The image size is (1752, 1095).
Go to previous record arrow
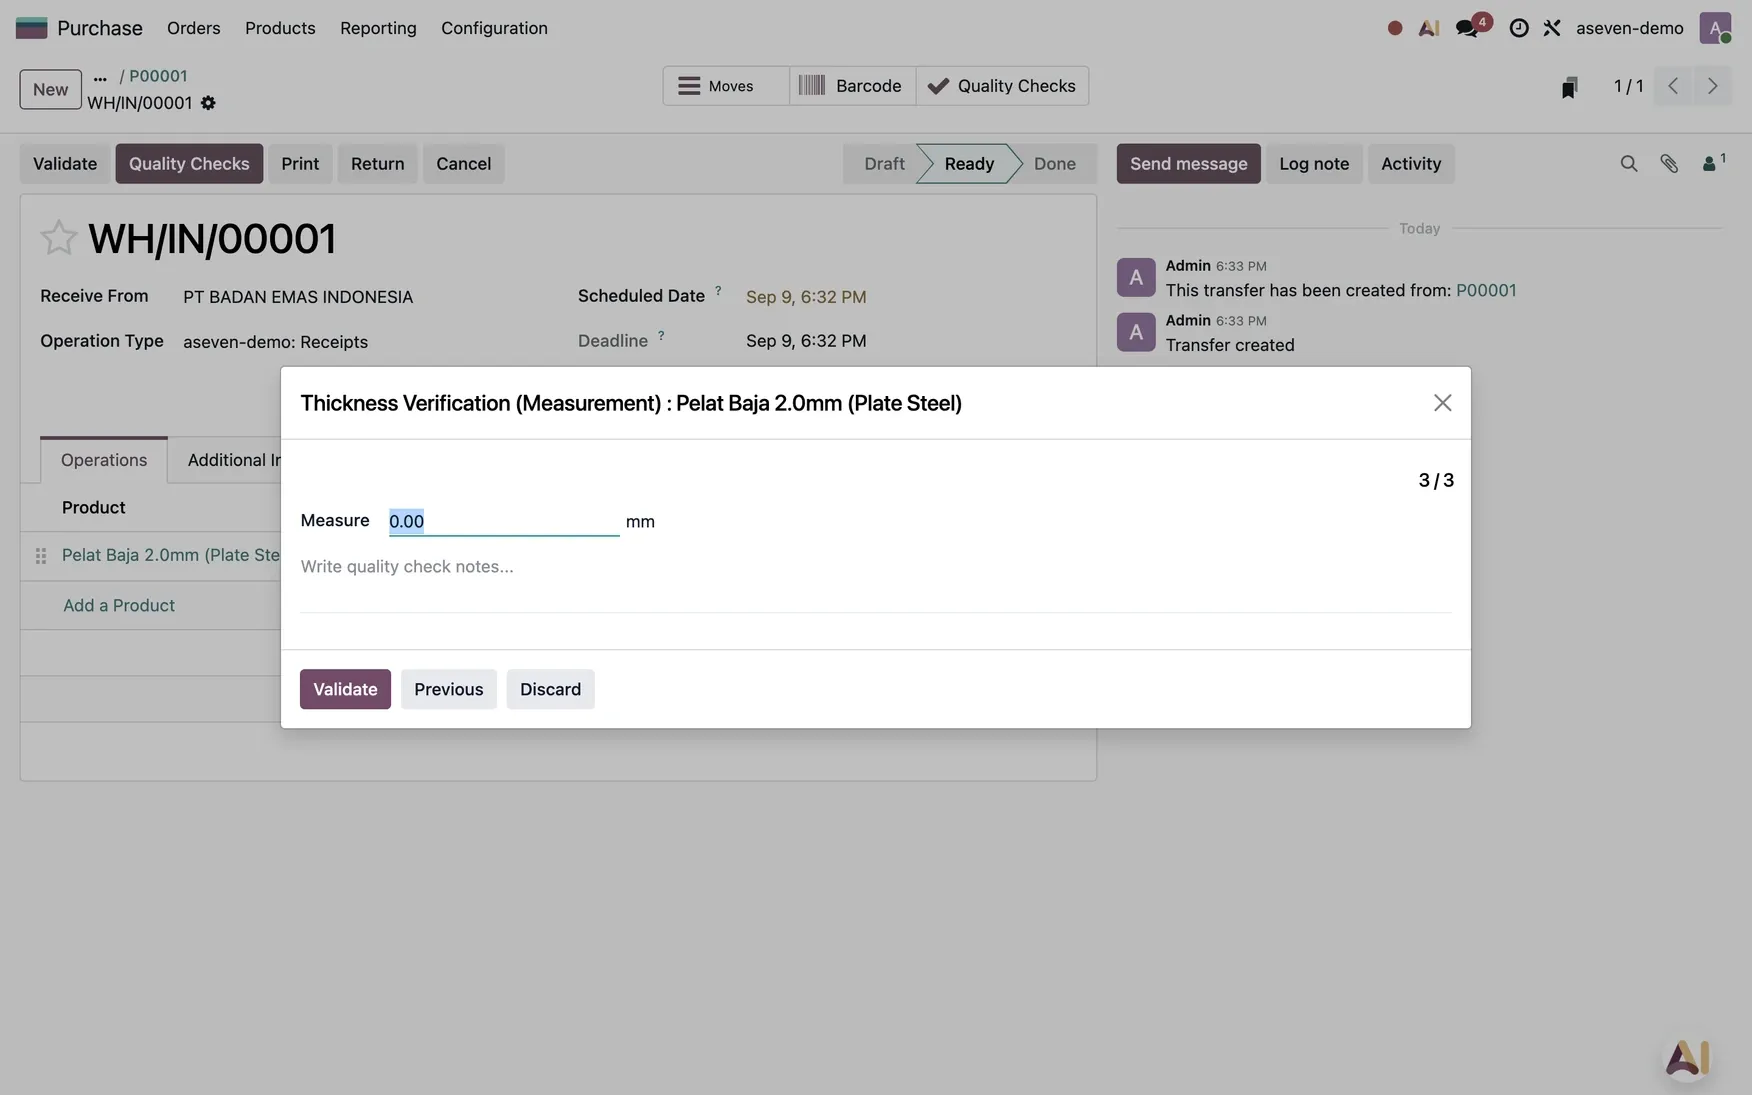(1673, 86)
